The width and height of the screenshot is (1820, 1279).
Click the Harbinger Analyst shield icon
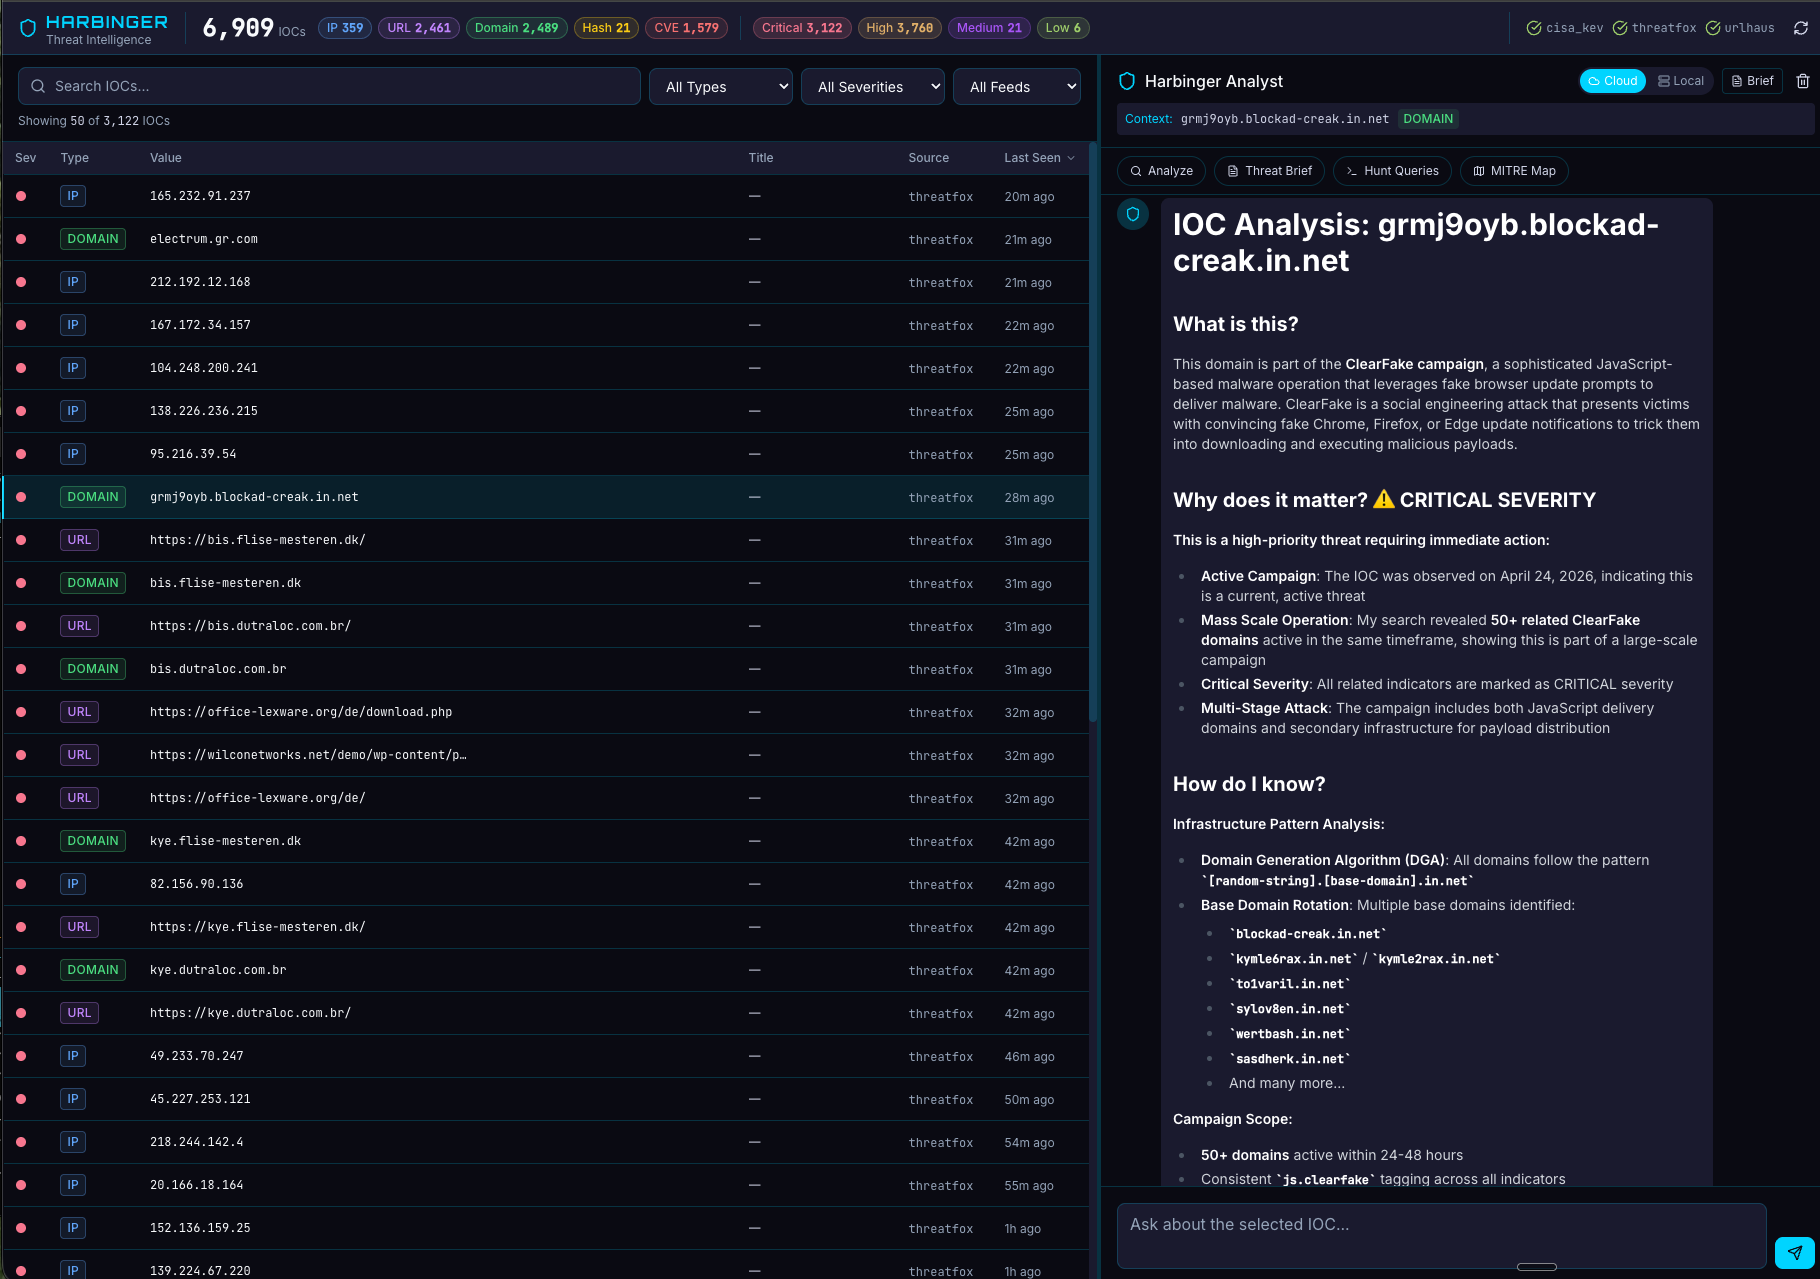point(1127,81)
